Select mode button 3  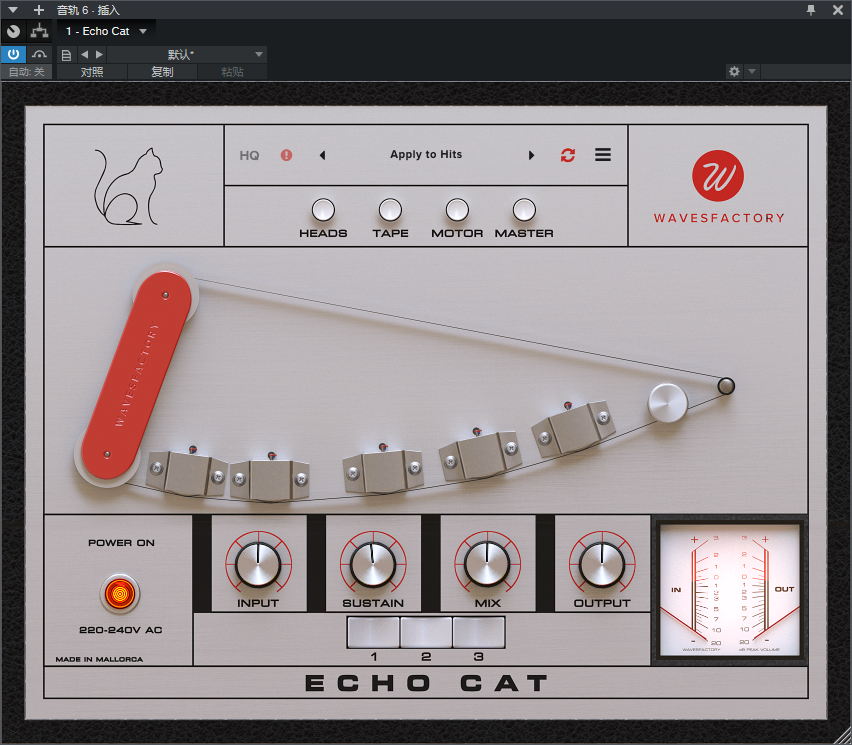[479, 632]
